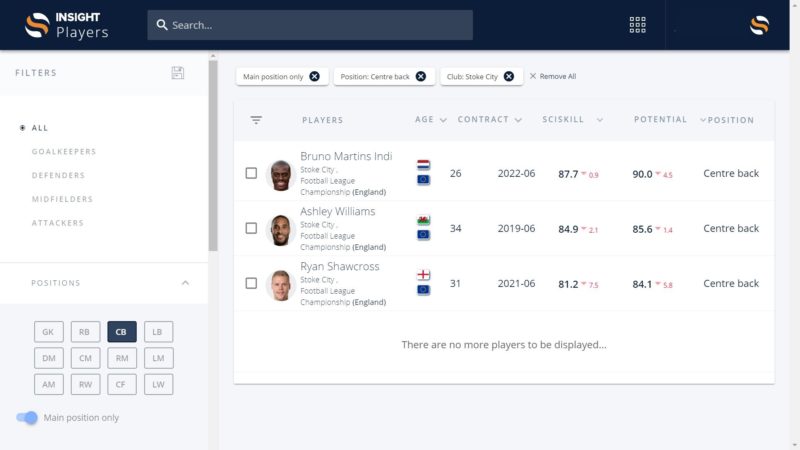Toggle CM position filter
The image size is (800, 450).
(85, 358)
